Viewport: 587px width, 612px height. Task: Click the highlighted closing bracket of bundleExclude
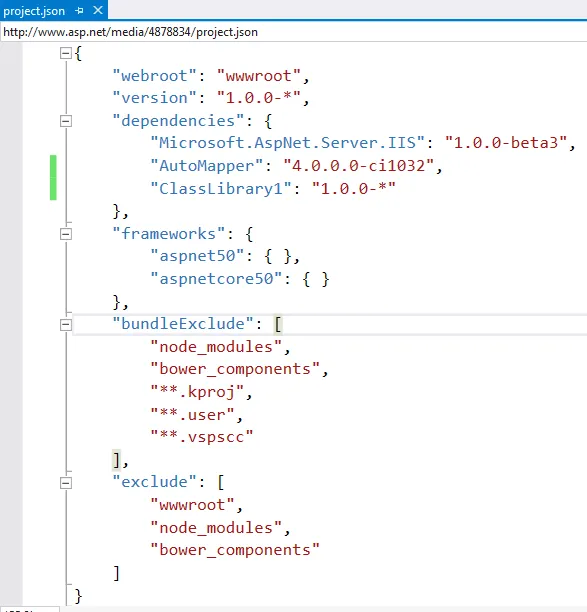(x=117, y=460)
